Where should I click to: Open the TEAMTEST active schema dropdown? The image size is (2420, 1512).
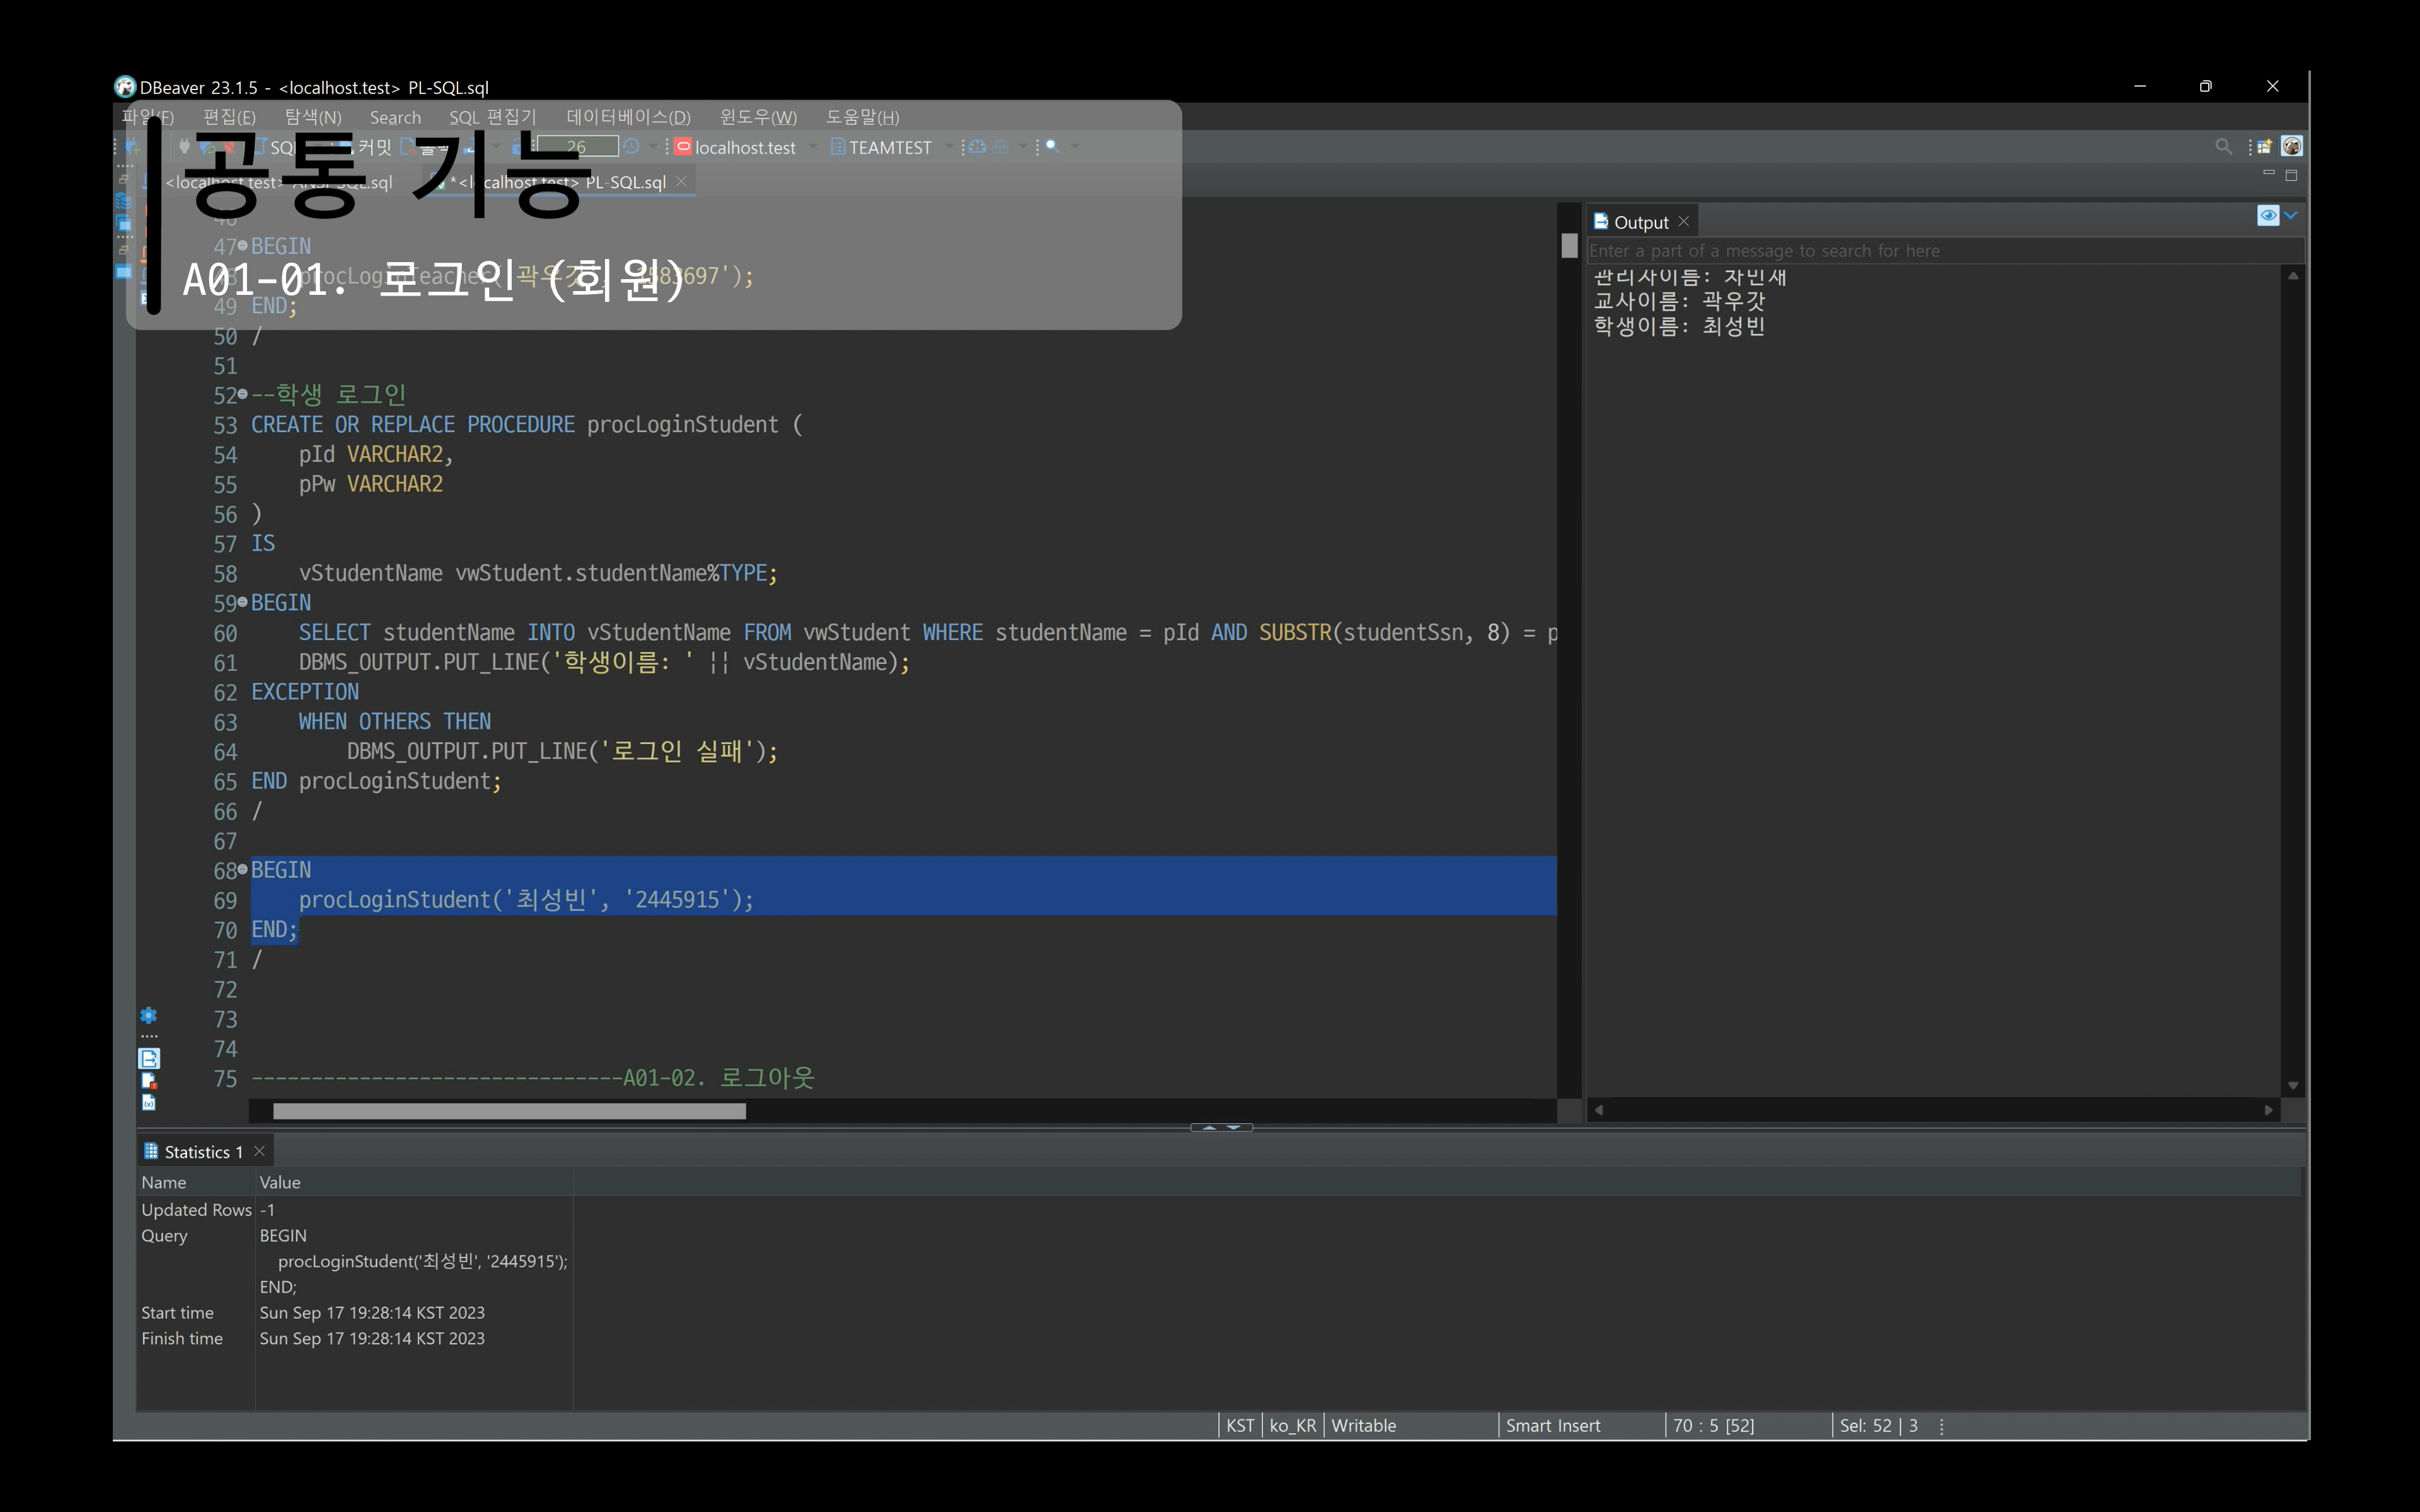(890, 147)
